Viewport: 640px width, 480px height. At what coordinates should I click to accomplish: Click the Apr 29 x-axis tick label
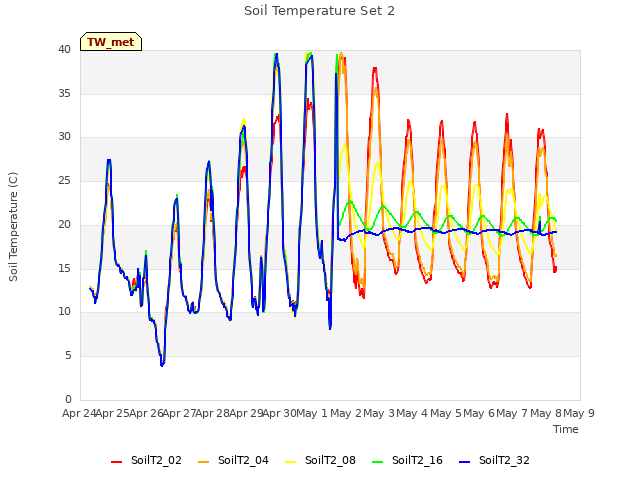click(x=246, y=413)
